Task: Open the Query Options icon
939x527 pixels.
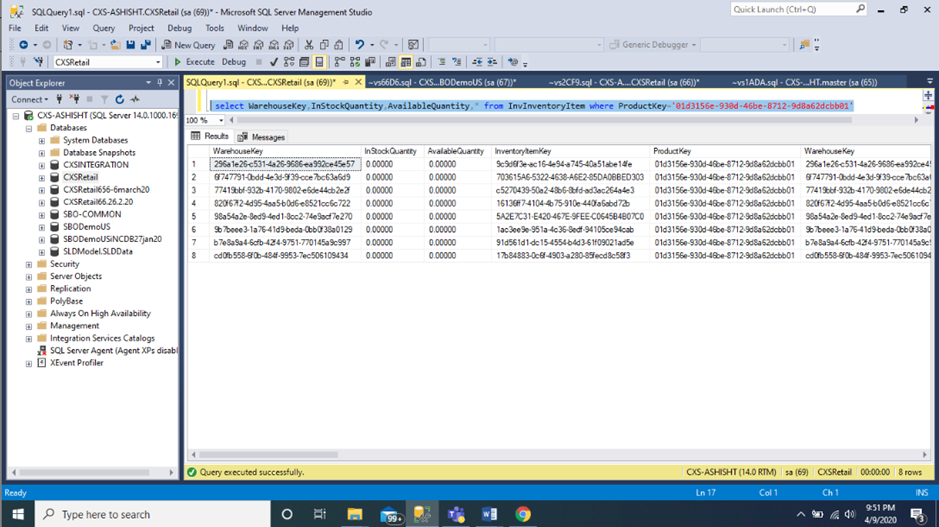Action: pyautogui.click(x=304, y=62)
